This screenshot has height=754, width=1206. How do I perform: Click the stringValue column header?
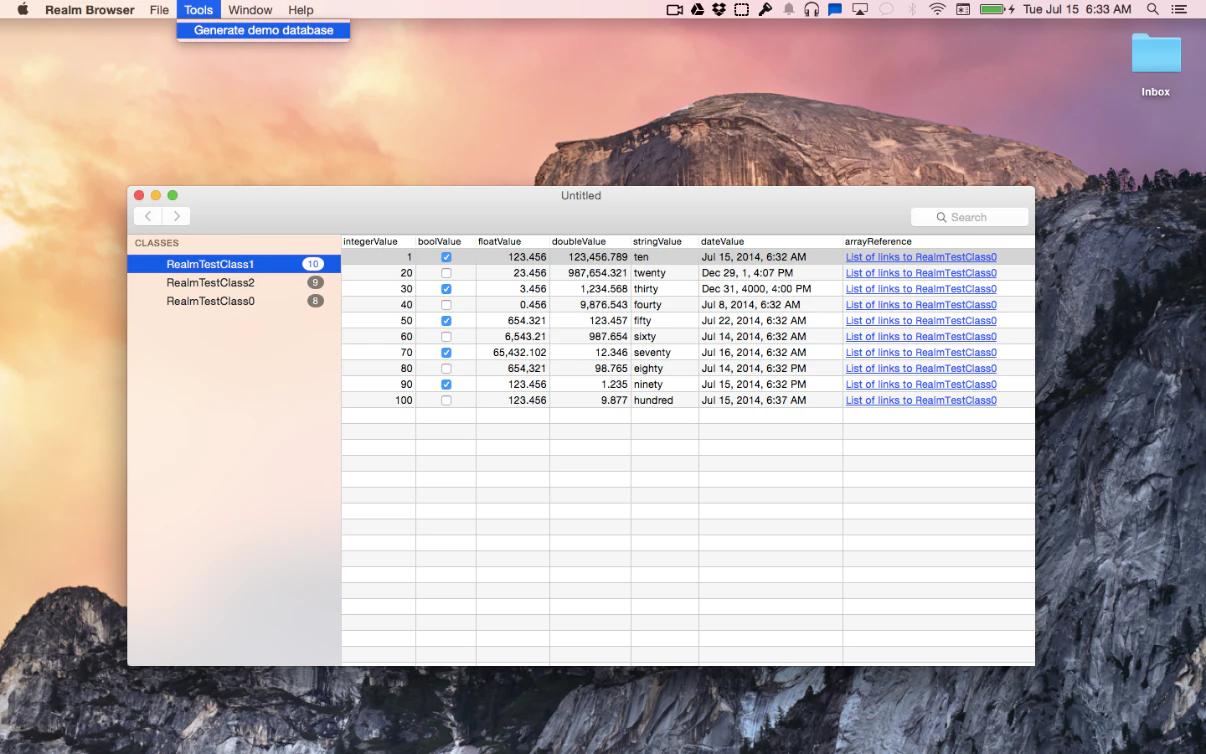(664, 242)
